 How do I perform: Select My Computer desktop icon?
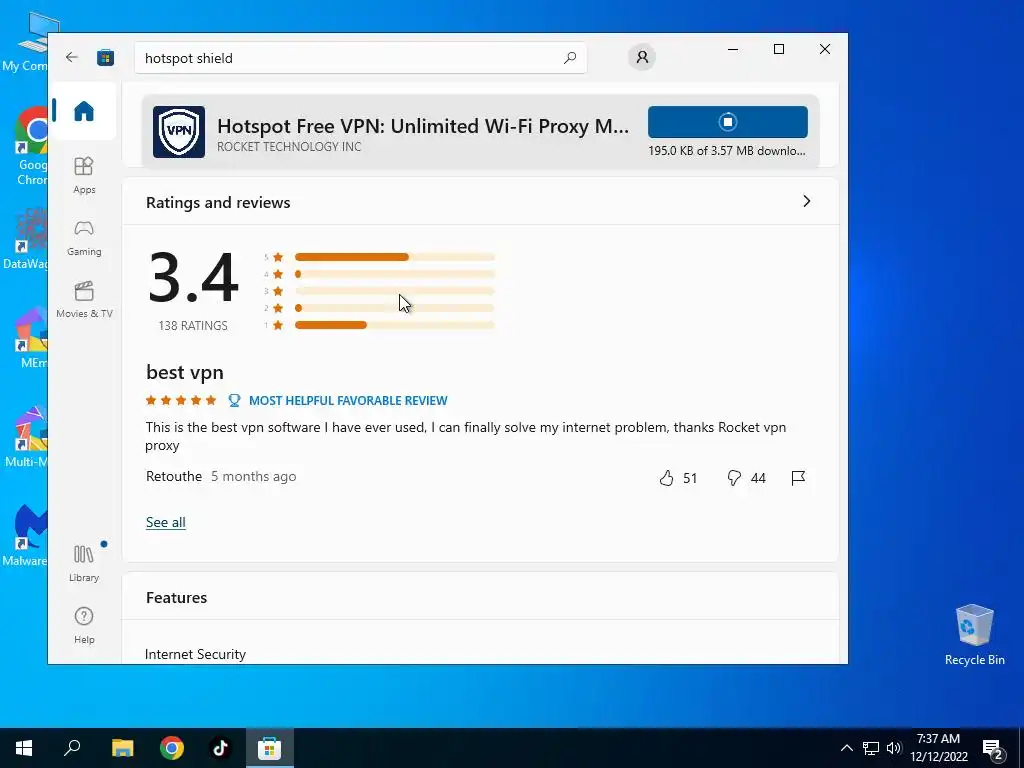coord(25,43)
